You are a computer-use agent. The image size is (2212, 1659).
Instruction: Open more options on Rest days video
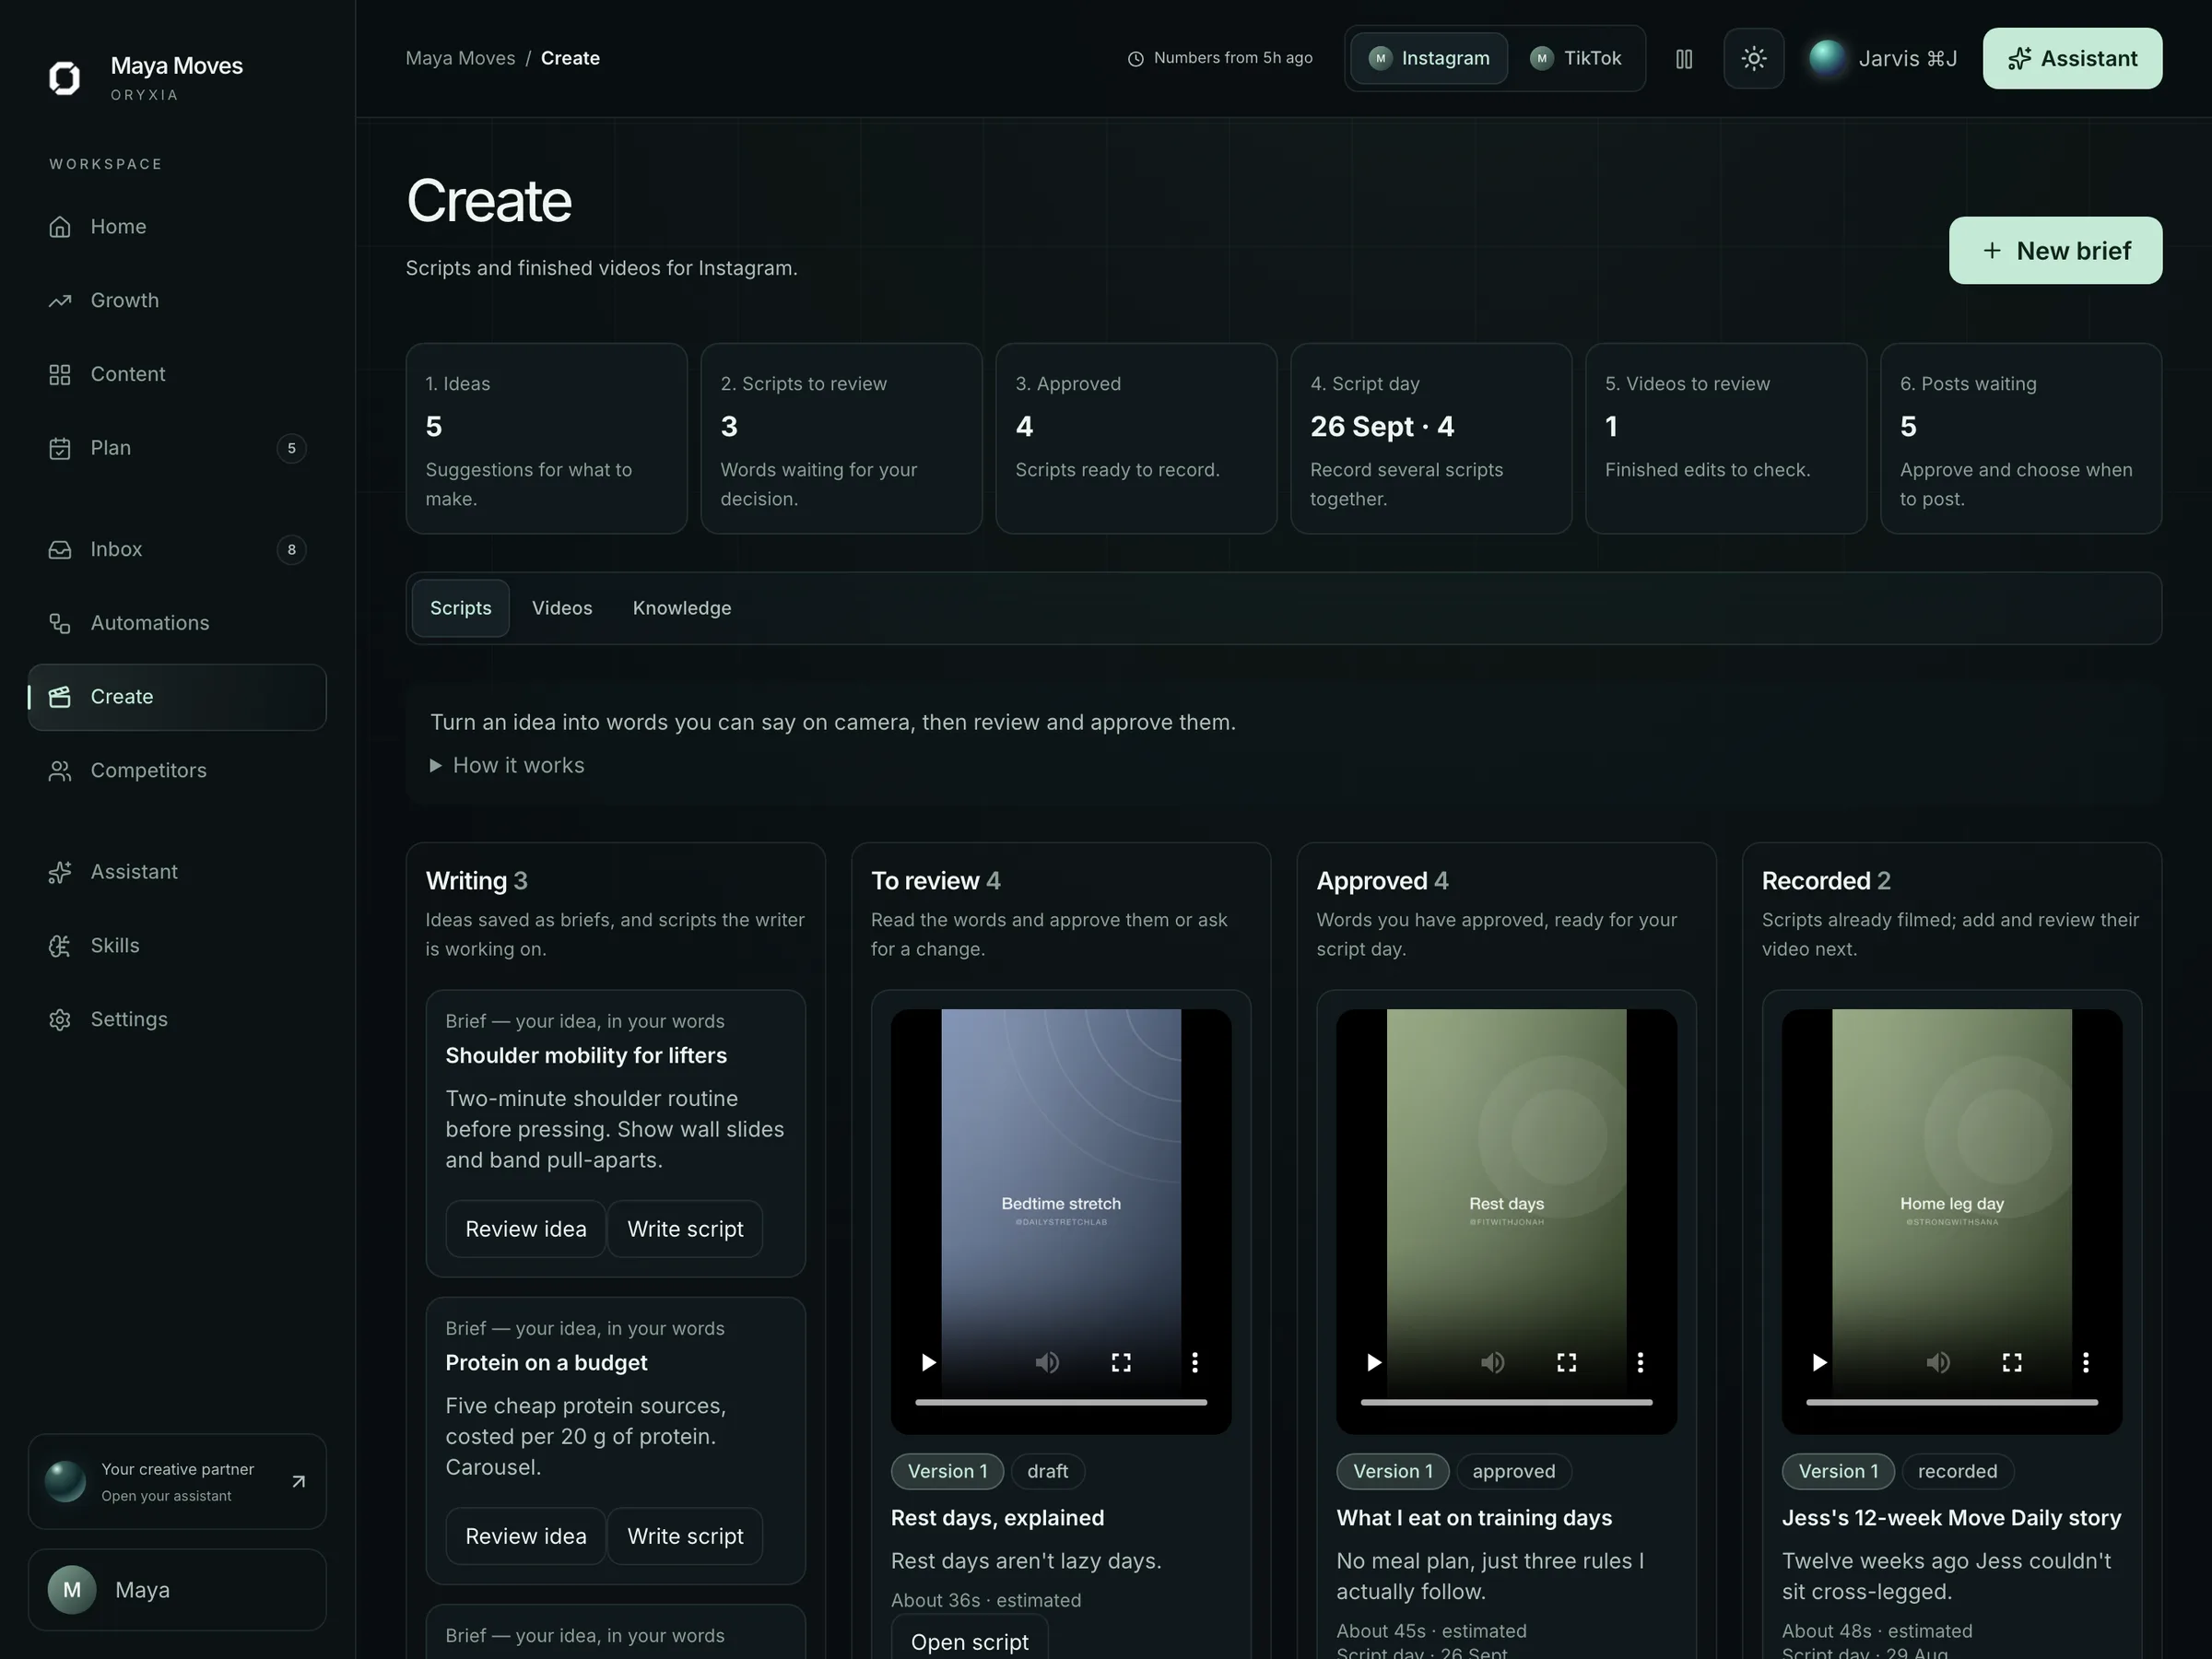click(1640, 1363)
